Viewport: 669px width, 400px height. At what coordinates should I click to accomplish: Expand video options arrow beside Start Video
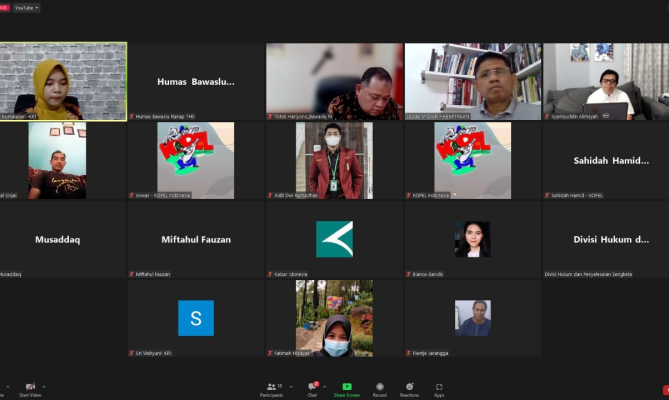44,385
